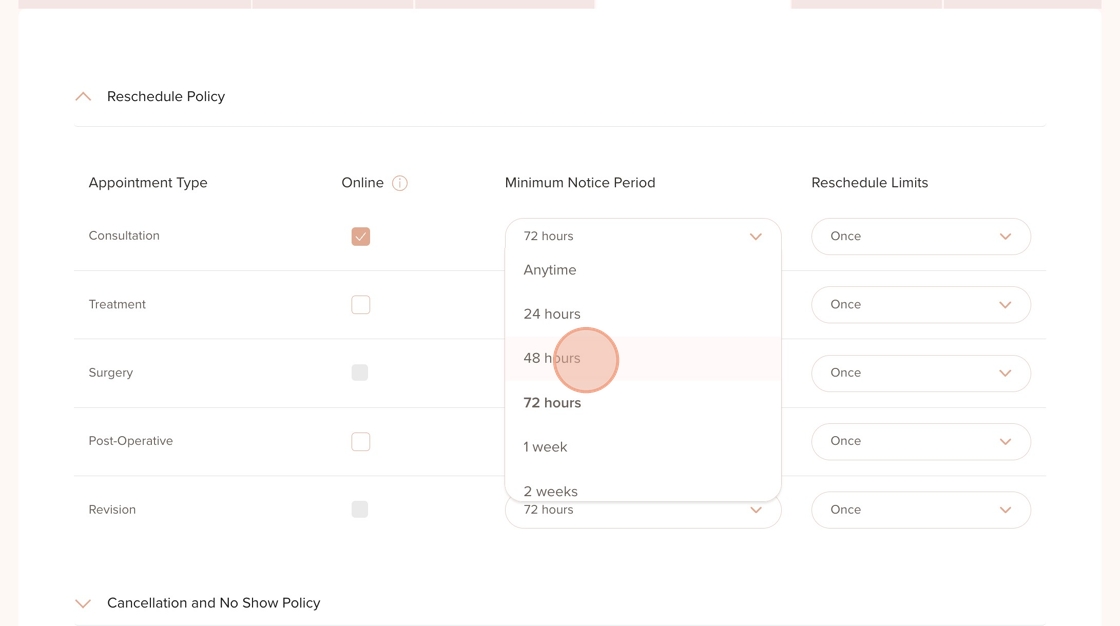1120x626 pixels.
Task: Close the Consultation notice period dropdown
Action: tap(755, 237)
